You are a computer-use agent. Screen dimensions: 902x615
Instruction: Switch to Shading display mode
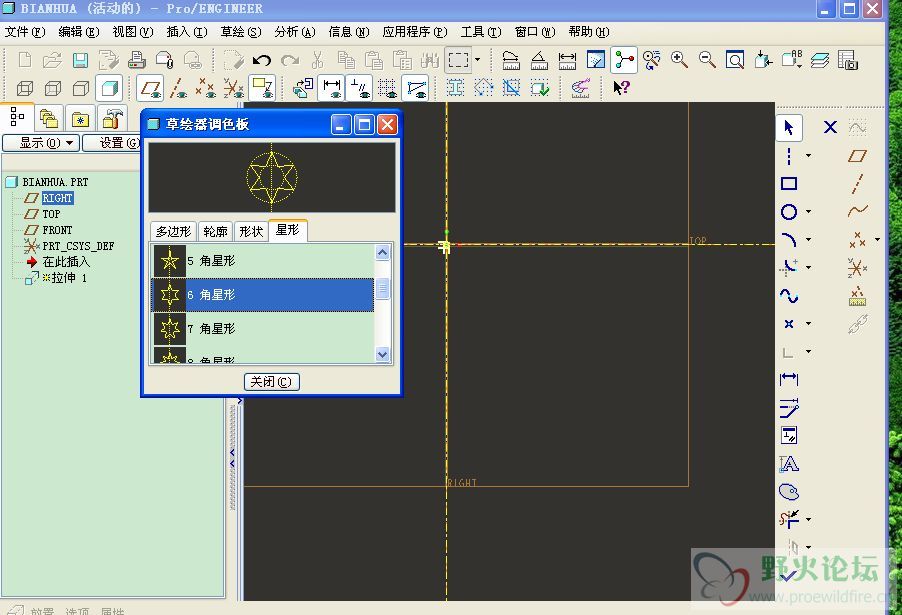pyautogui.click(x=109, y=88)
